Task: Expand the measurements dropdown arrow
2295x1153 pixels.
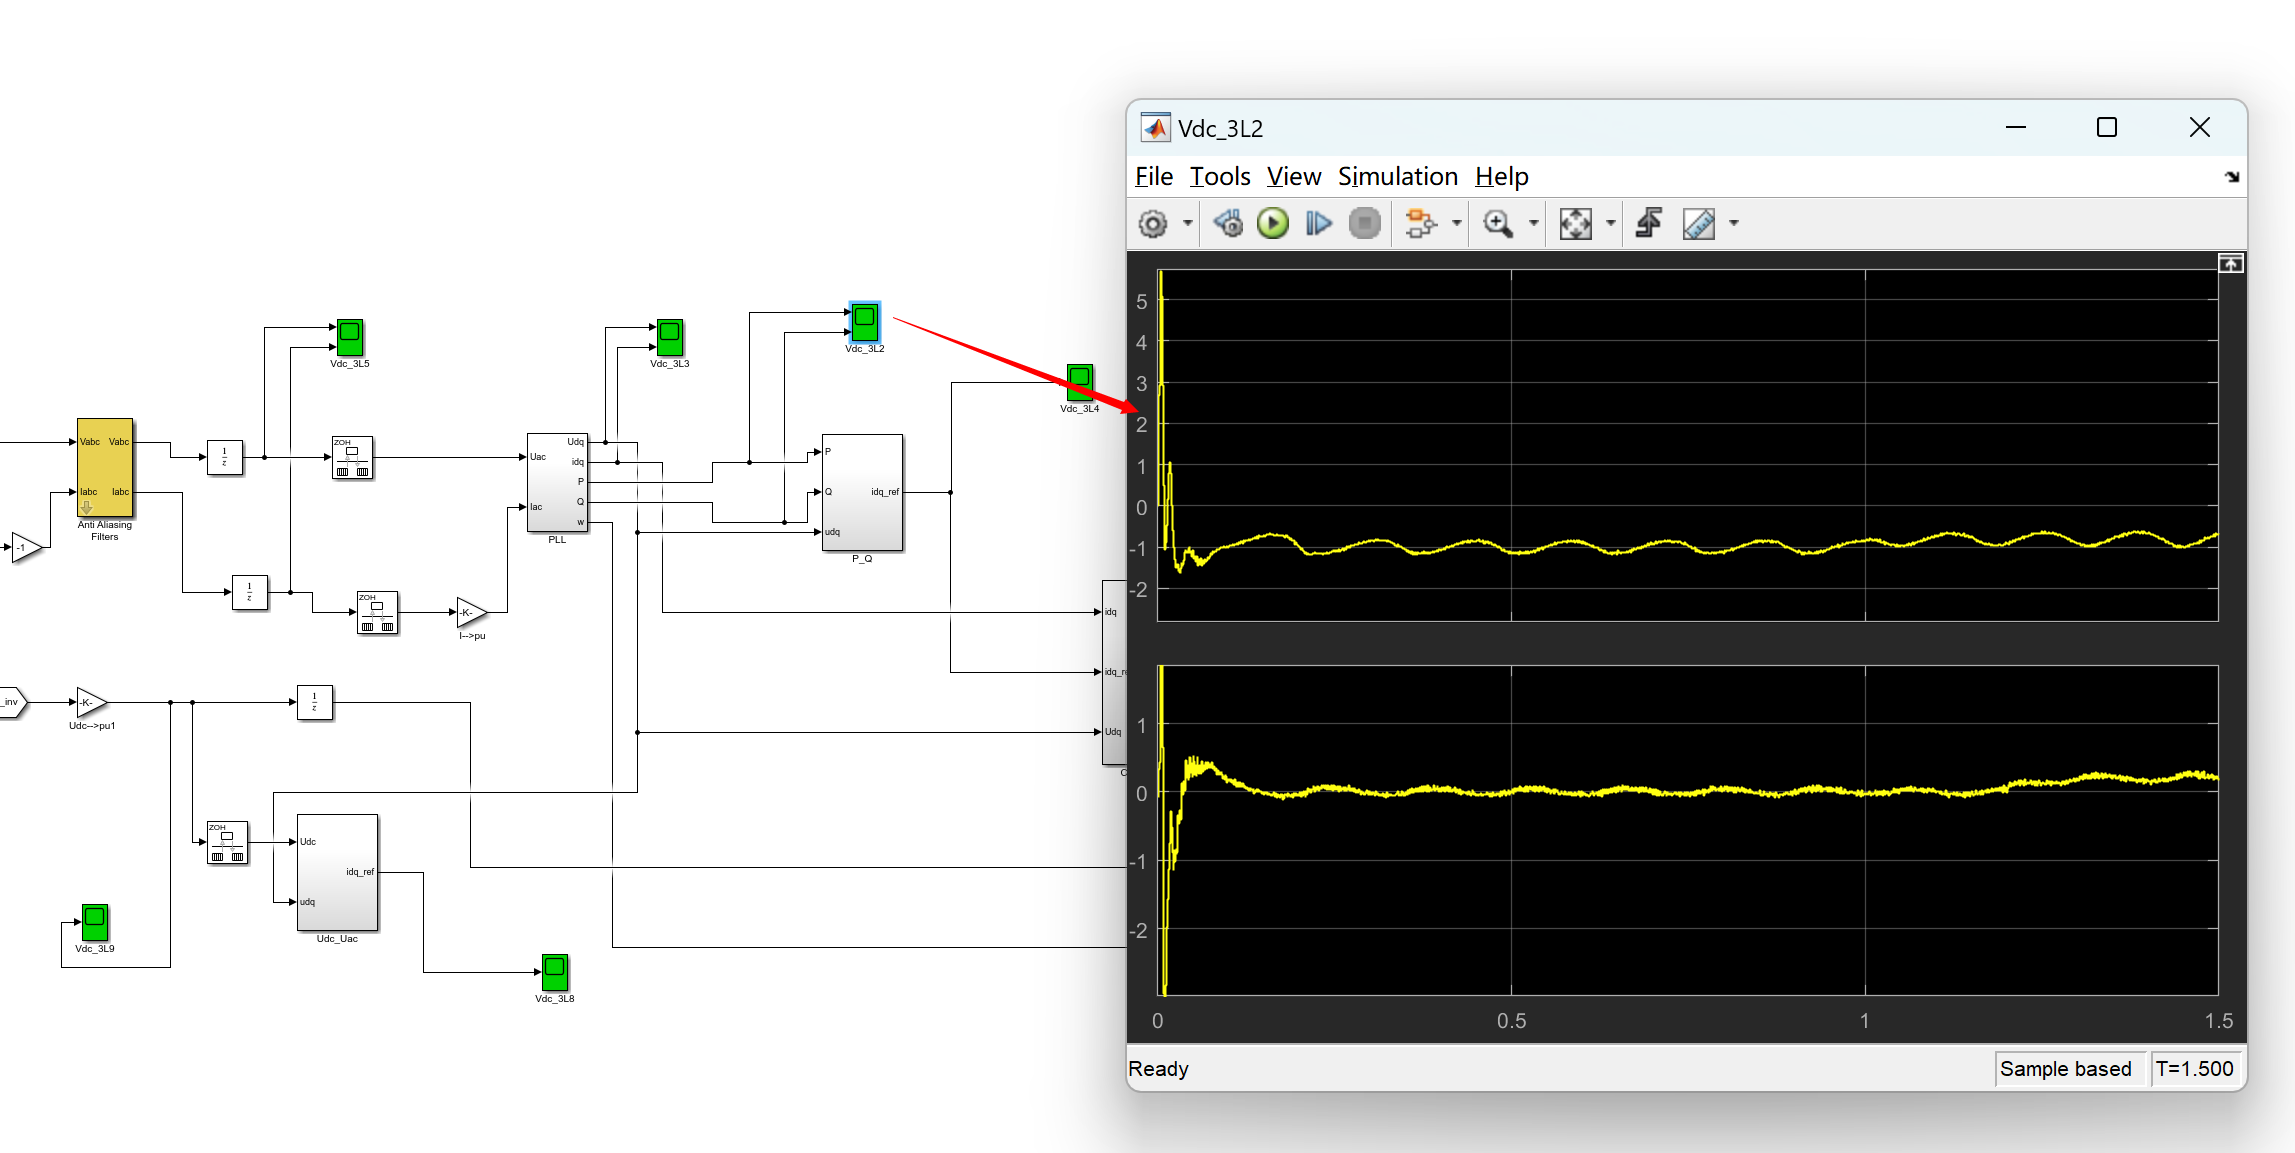Action: click(x=1734, y=224)
